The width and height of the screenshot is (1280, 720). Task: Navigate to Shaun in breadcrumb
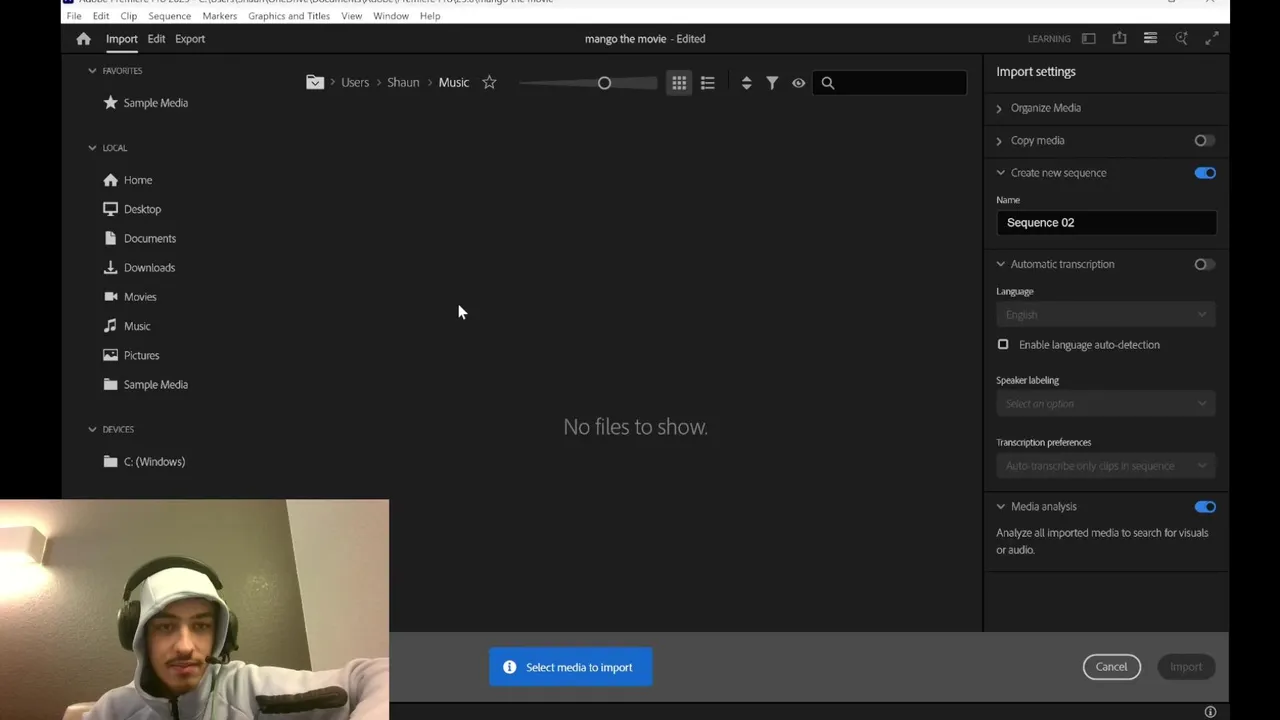point(403,83)
